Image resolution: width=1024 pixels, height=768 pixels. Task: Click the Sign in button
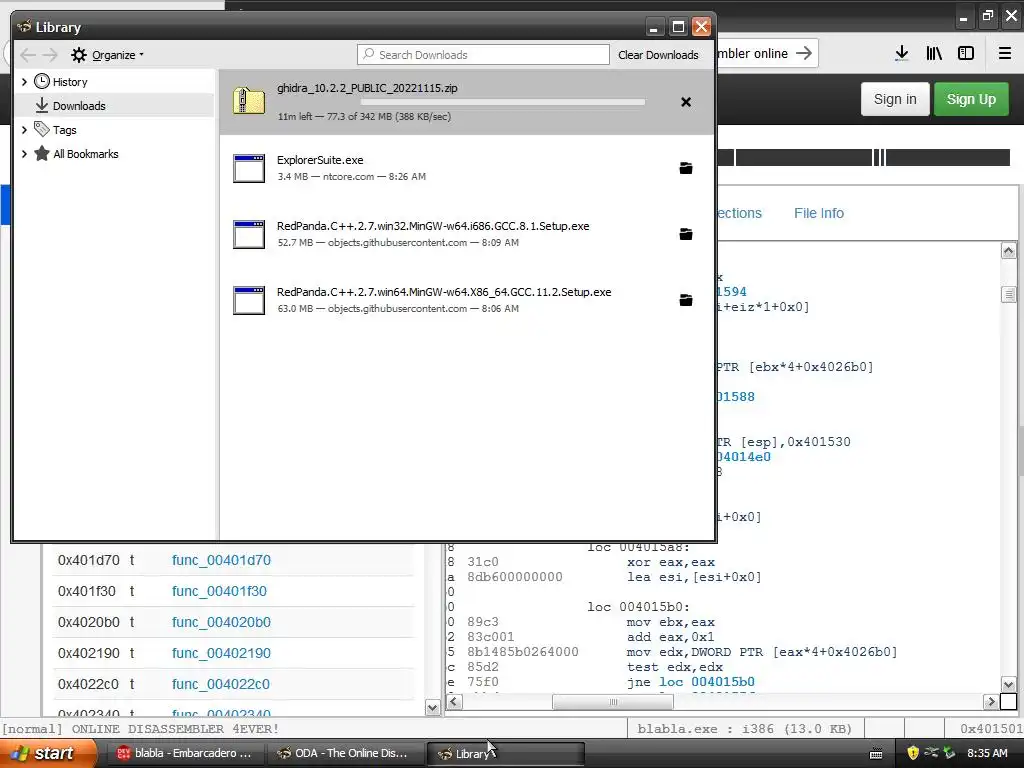click(895, 99)
